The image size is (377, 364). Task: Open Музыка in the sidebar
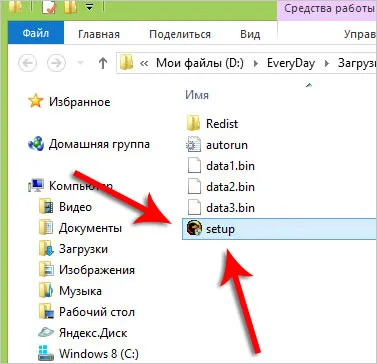tap(80, 291)
